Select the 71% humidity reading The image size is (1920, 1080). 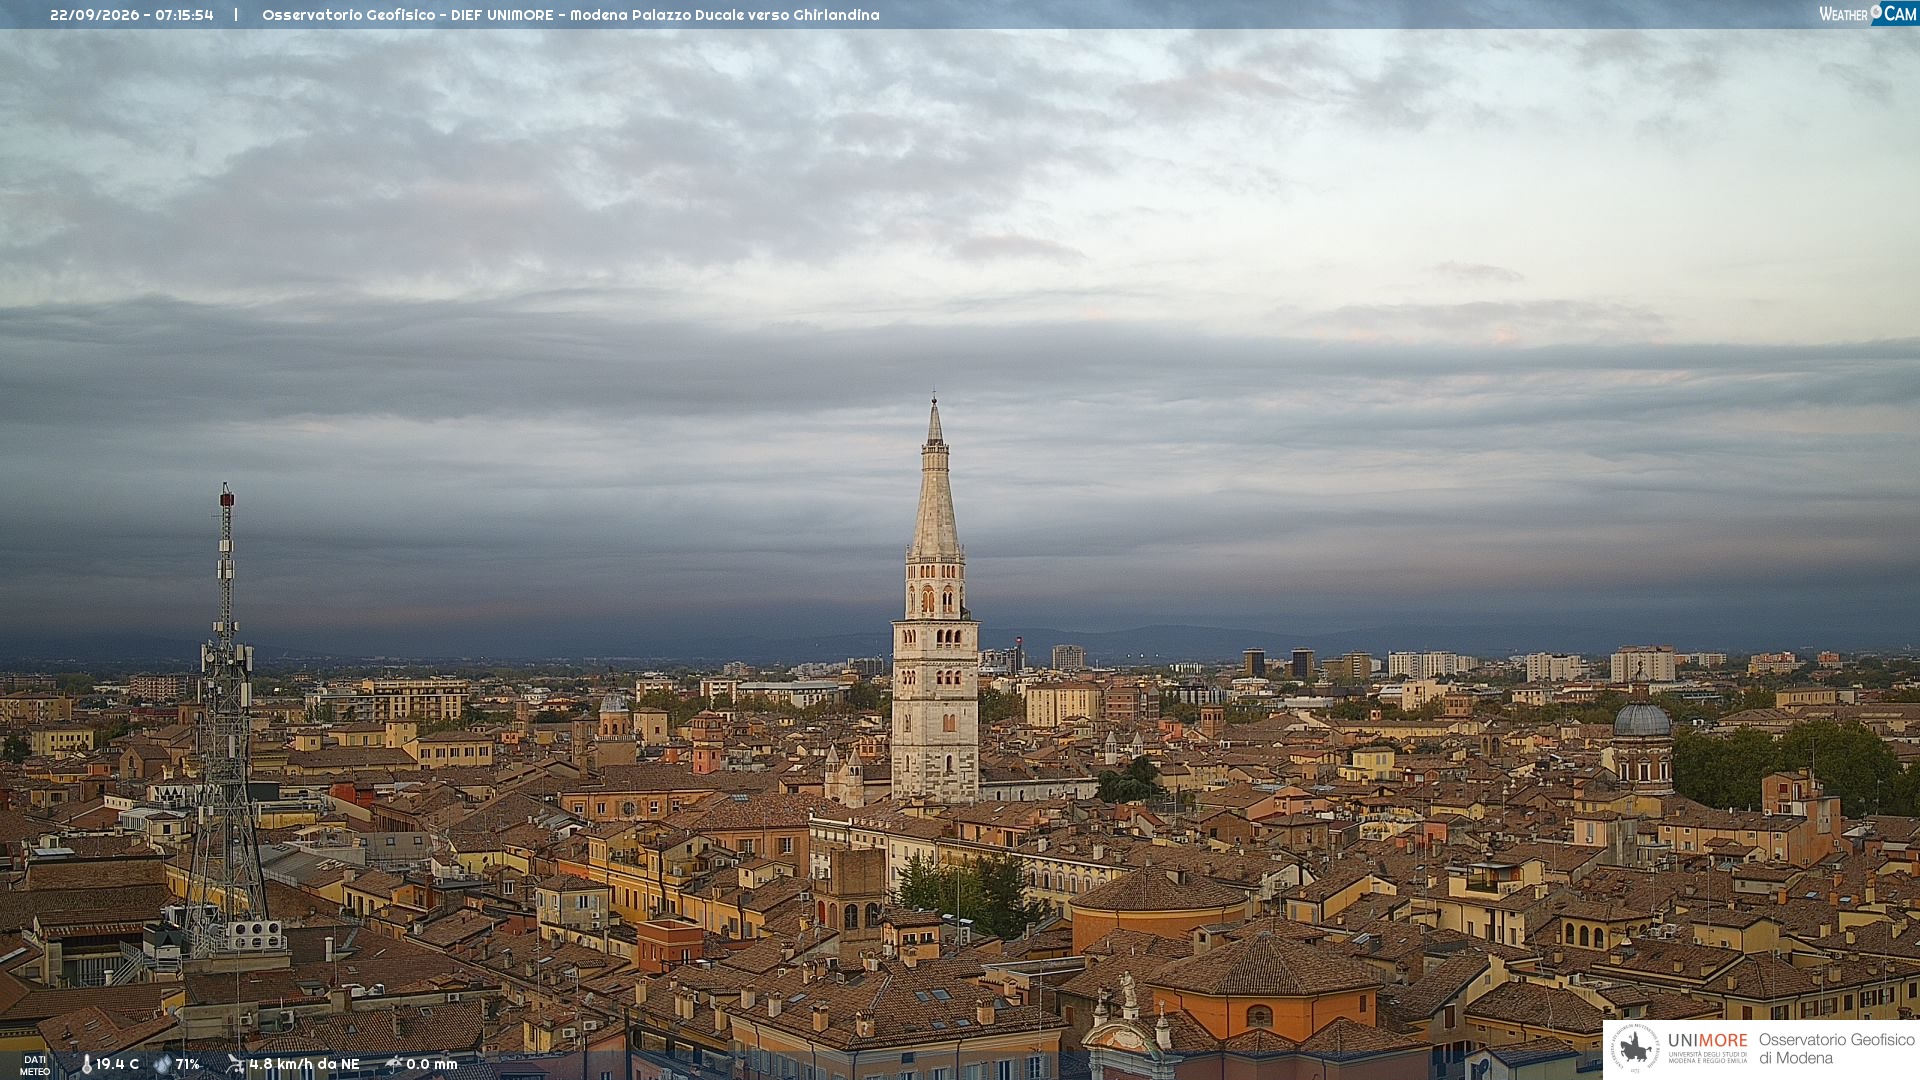(188, 1065)
